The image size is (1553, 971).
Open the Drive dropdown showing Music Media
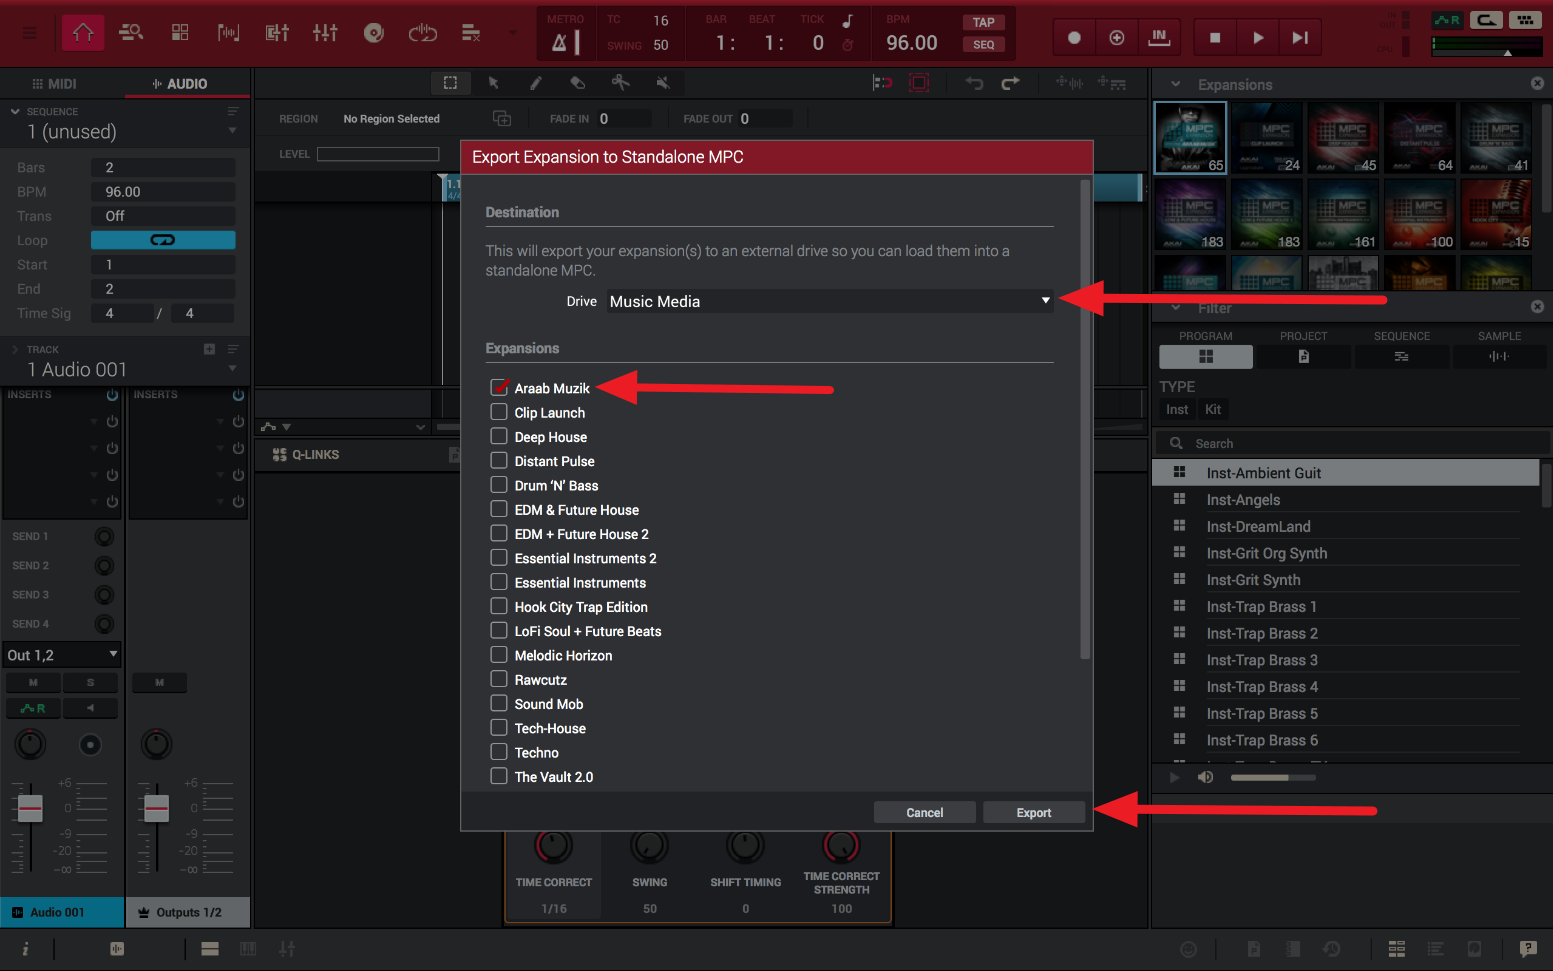pos(830,301)
